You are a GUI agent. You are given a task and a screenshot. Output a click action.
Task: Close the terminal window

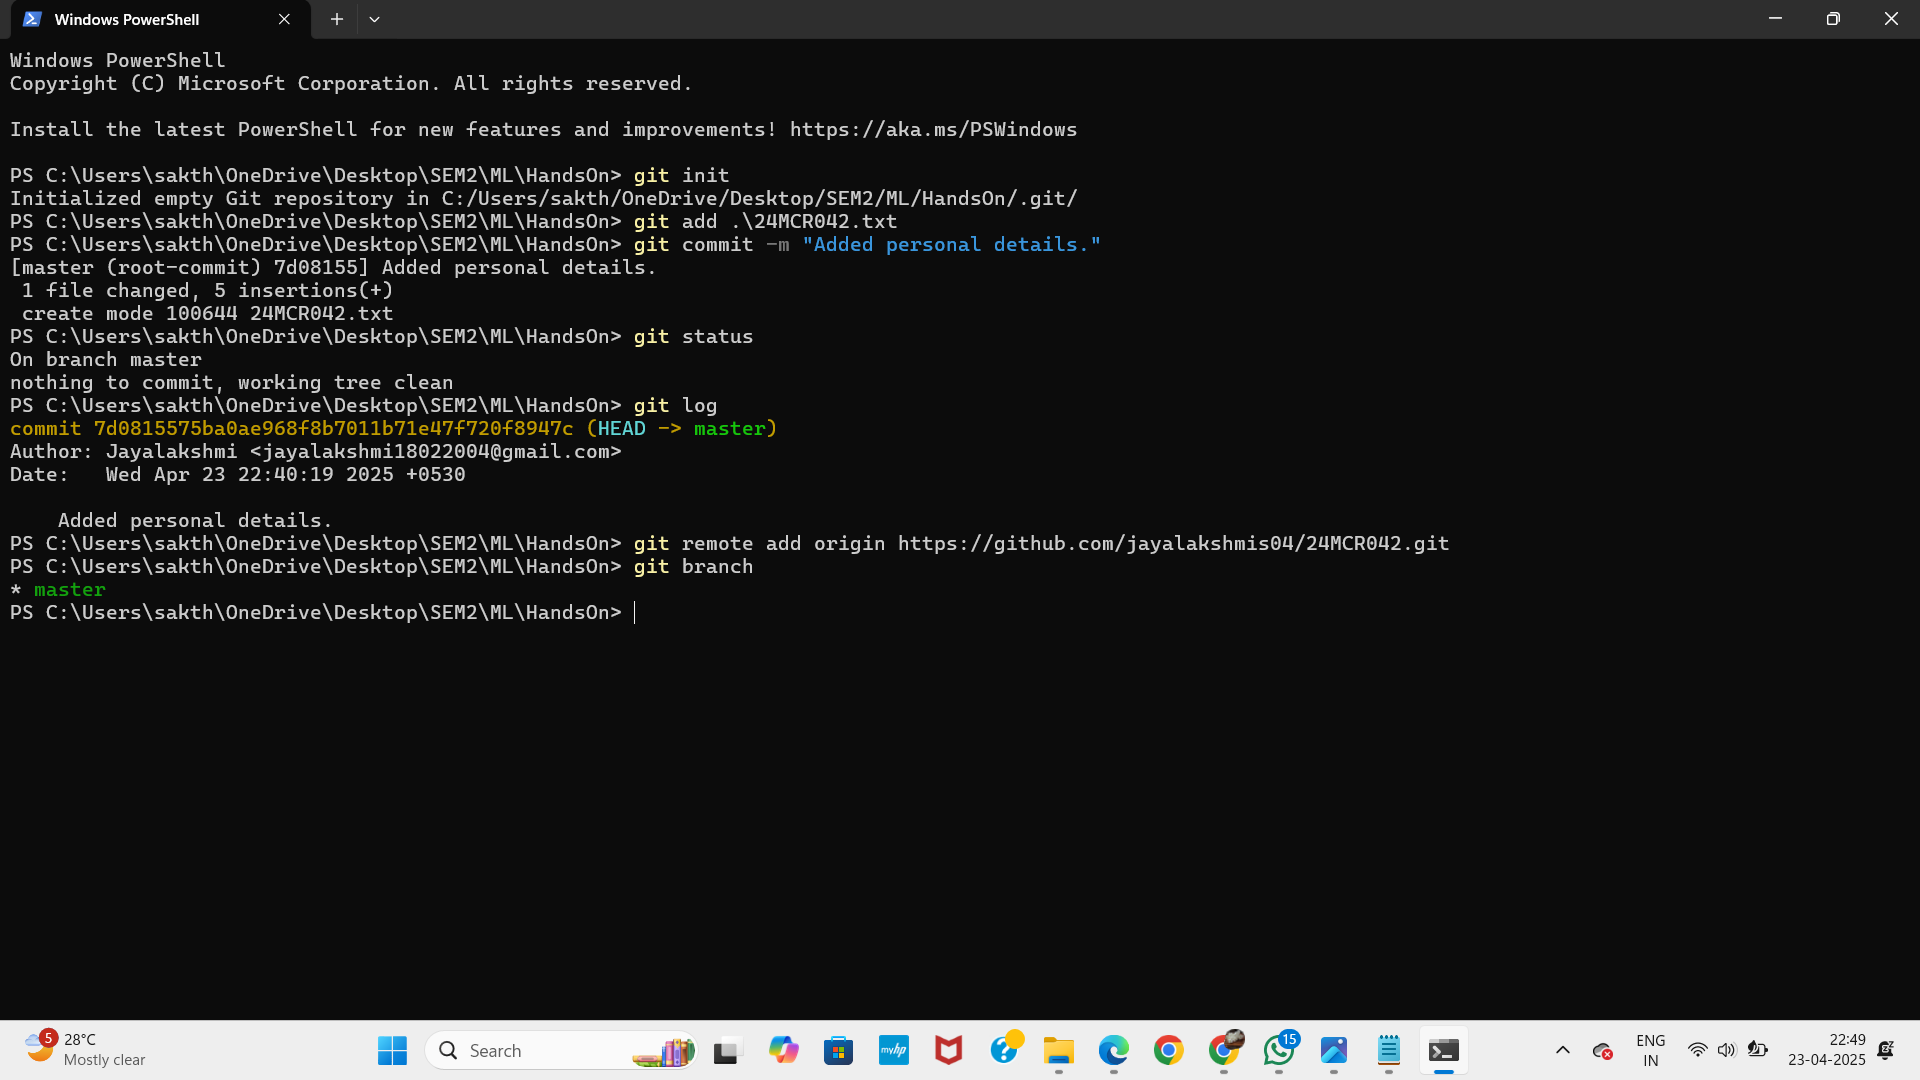1891,19
